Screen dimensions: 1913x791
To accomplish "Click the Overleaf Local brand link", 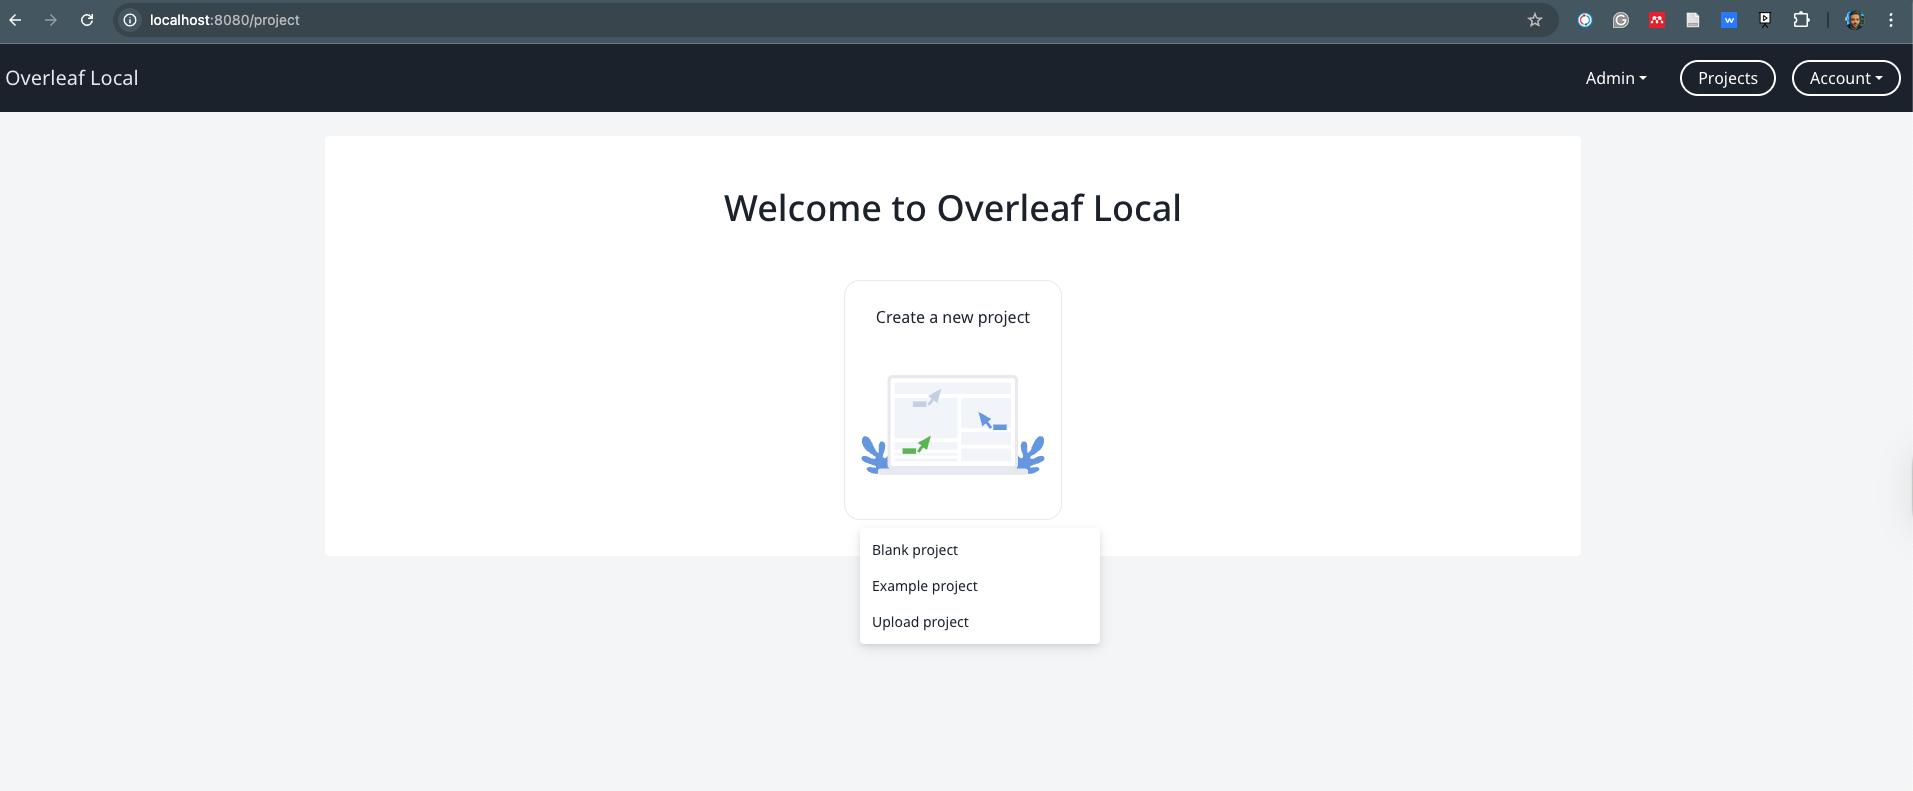I will (x=72, y=78).
